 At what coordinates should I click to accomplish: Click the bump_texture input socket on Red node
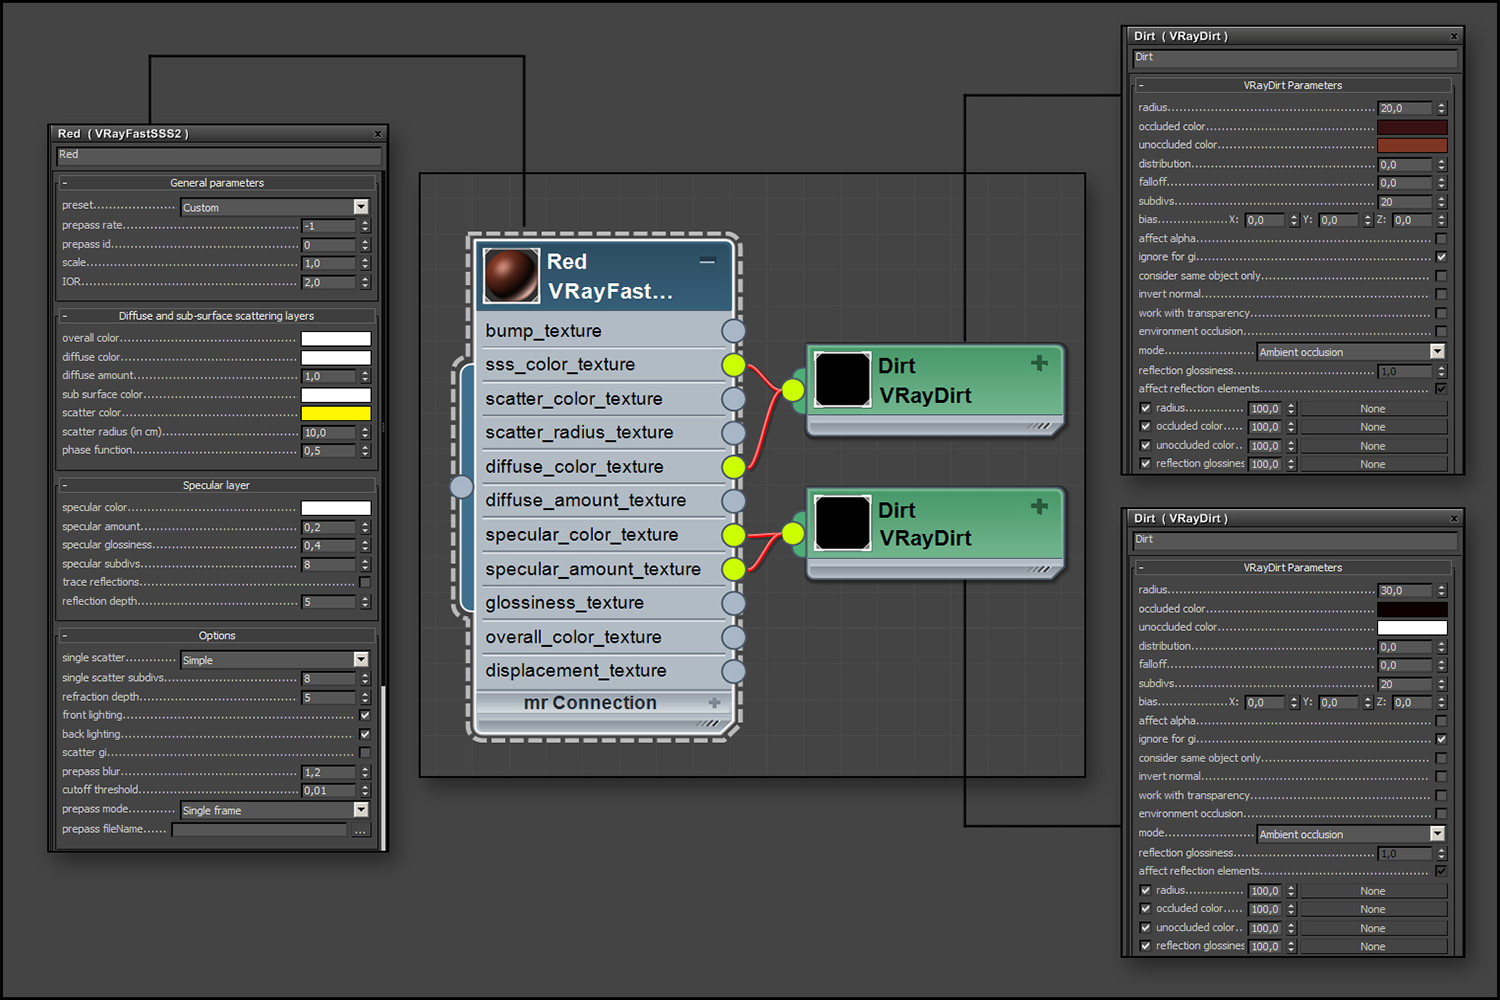click(x=733, y=331)
